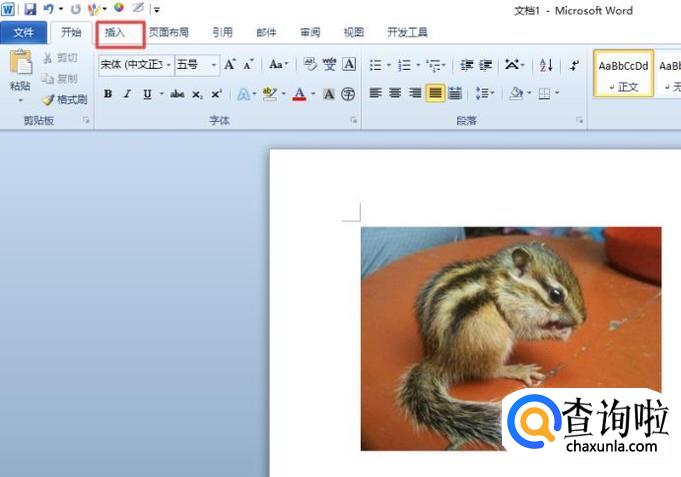Click the Paste (粘贴) clipboard icon
Image resolution: width=681 pixels, height=477 pixels.
[20, 64]
